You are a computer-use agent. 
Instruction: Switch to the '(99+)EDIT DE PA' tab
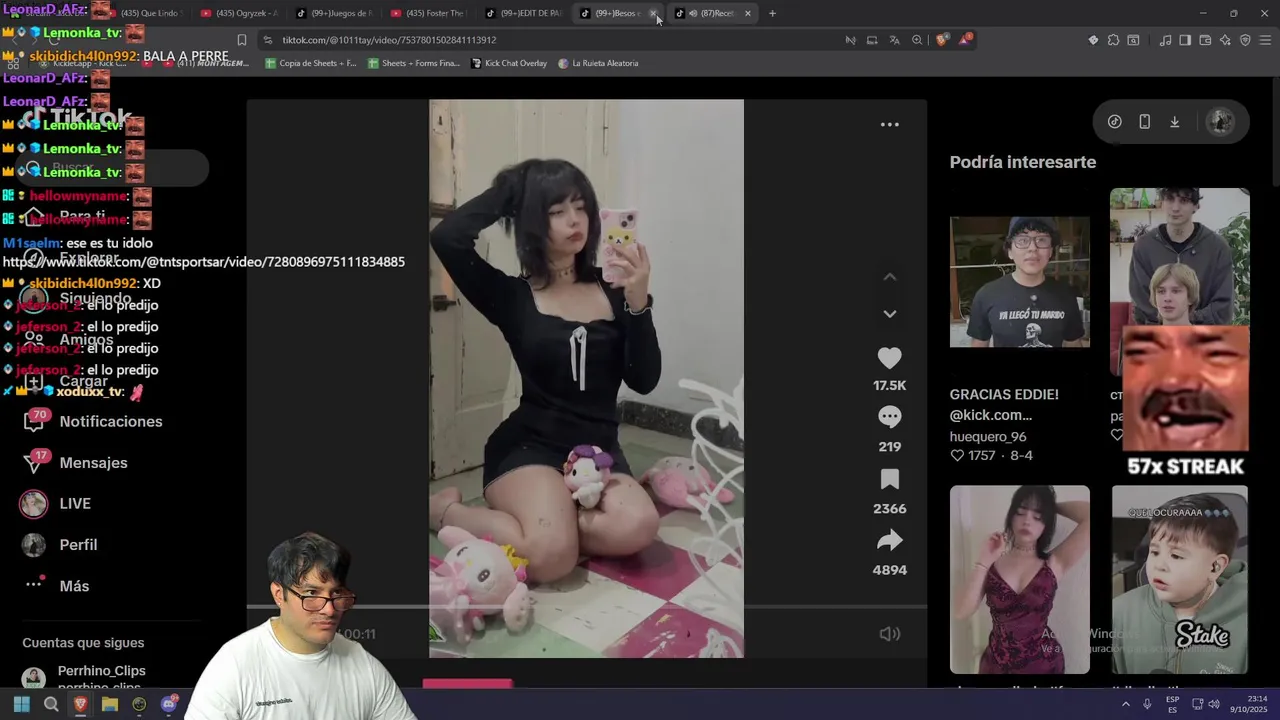pos(522,13)
